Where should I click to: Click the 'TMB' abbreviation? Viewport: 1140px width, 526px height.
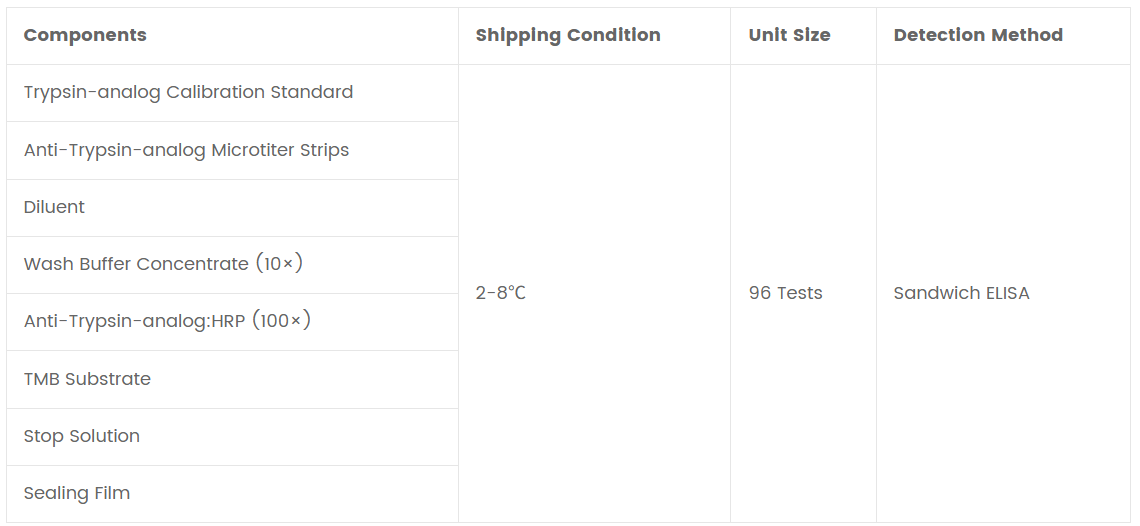42,379
